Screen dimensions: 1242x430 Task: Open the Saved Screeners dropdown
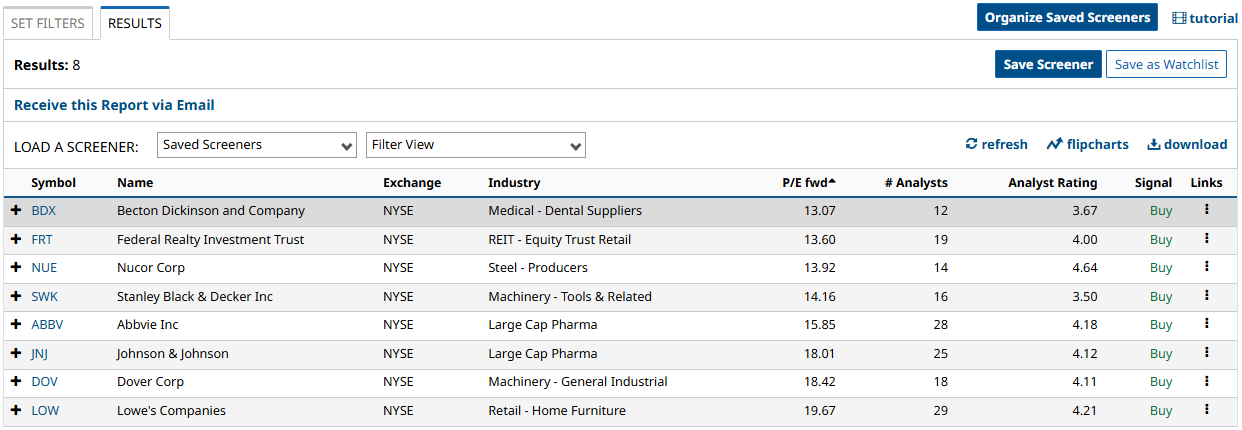[x=257, y=145]
